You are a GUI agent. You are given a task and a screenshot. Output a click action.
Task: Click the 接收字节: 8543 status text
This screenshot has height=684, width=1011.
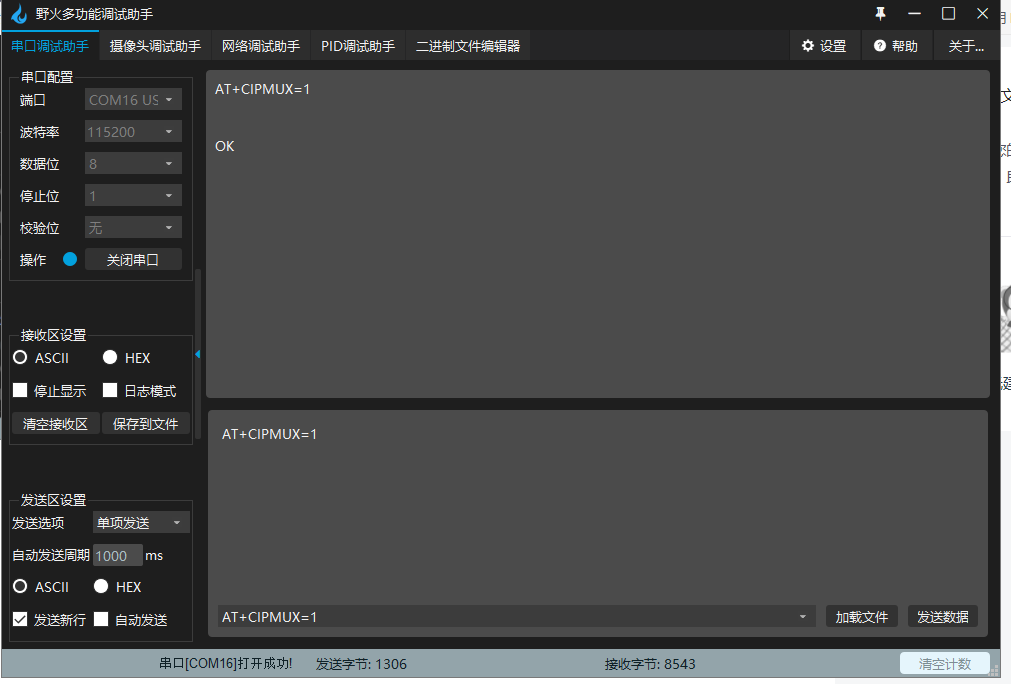(x=650, y=663)
